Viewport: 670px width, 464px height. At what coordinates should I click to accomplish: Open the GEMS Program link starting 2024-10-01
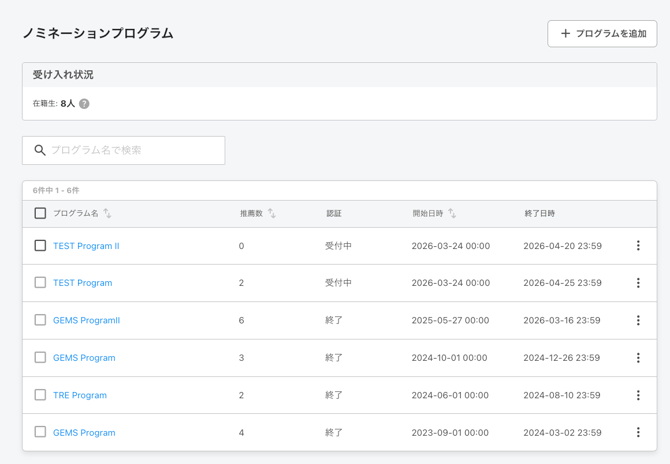(x=84, y=358)
